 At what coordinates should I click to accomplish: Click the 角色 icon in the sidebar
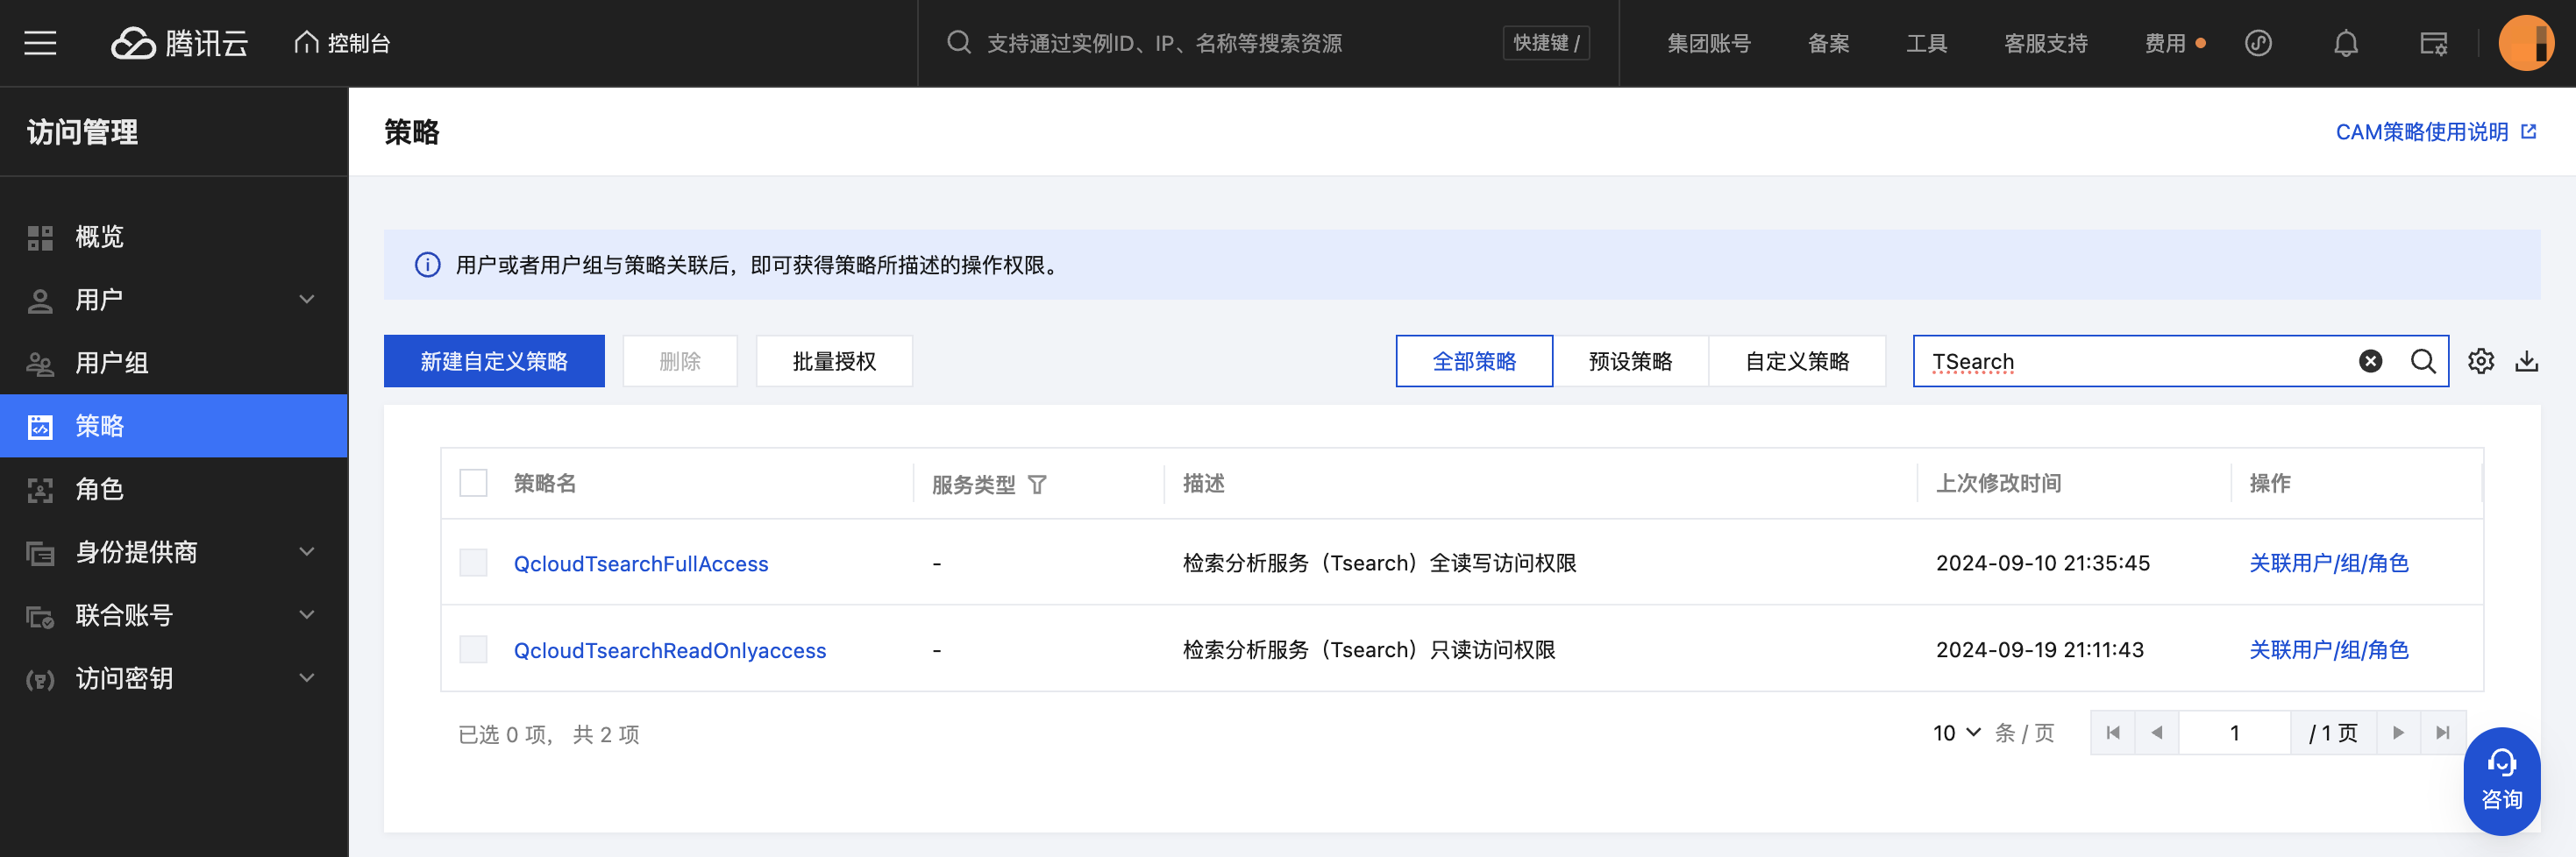[x=40, y=490]
